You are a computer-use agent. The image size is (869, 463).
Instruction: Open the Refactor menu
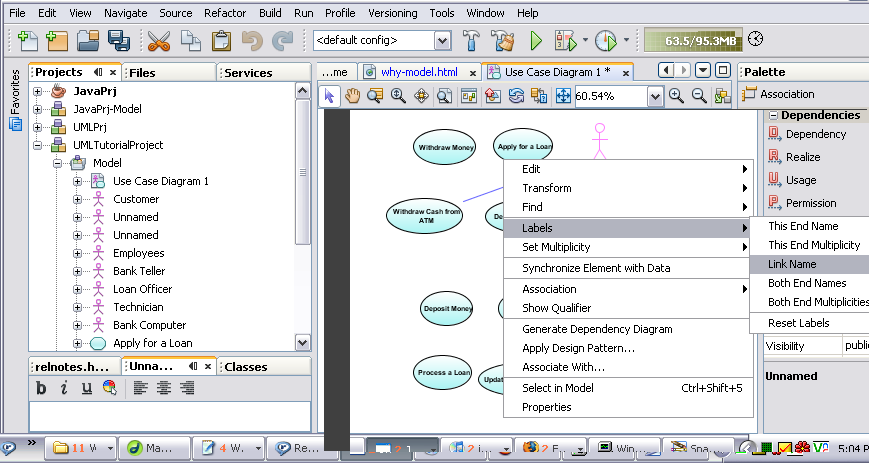(224, 13)
